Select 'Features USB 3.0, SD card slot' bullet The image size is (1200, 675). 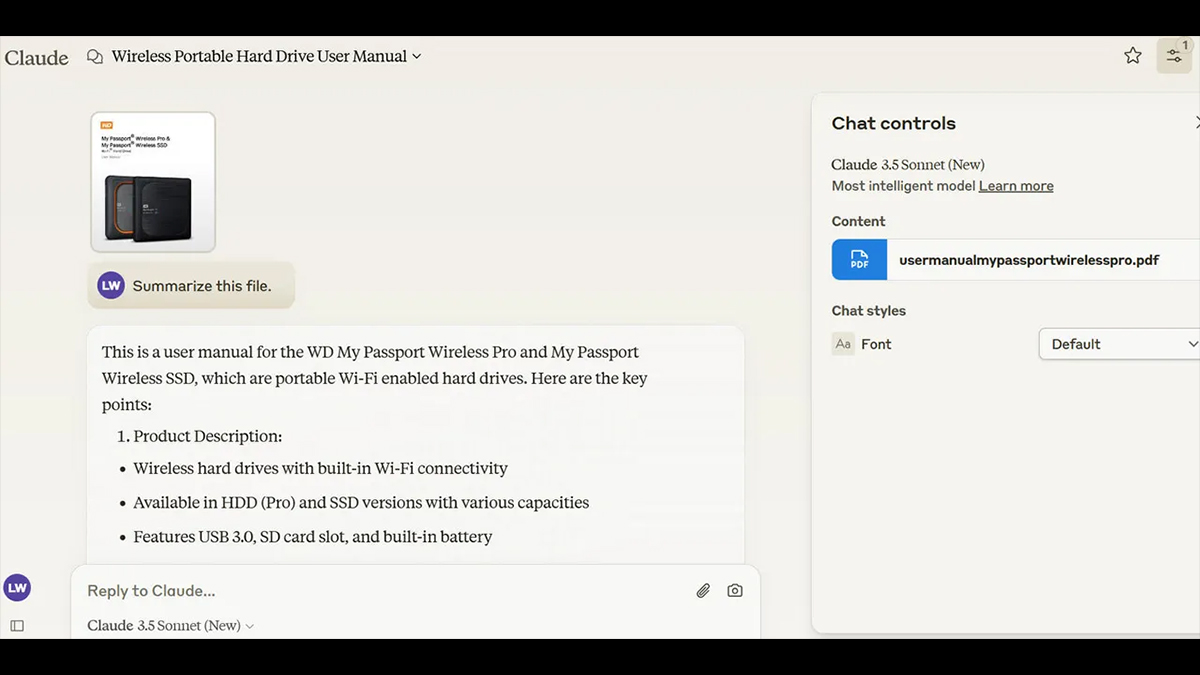coord(313,537)
